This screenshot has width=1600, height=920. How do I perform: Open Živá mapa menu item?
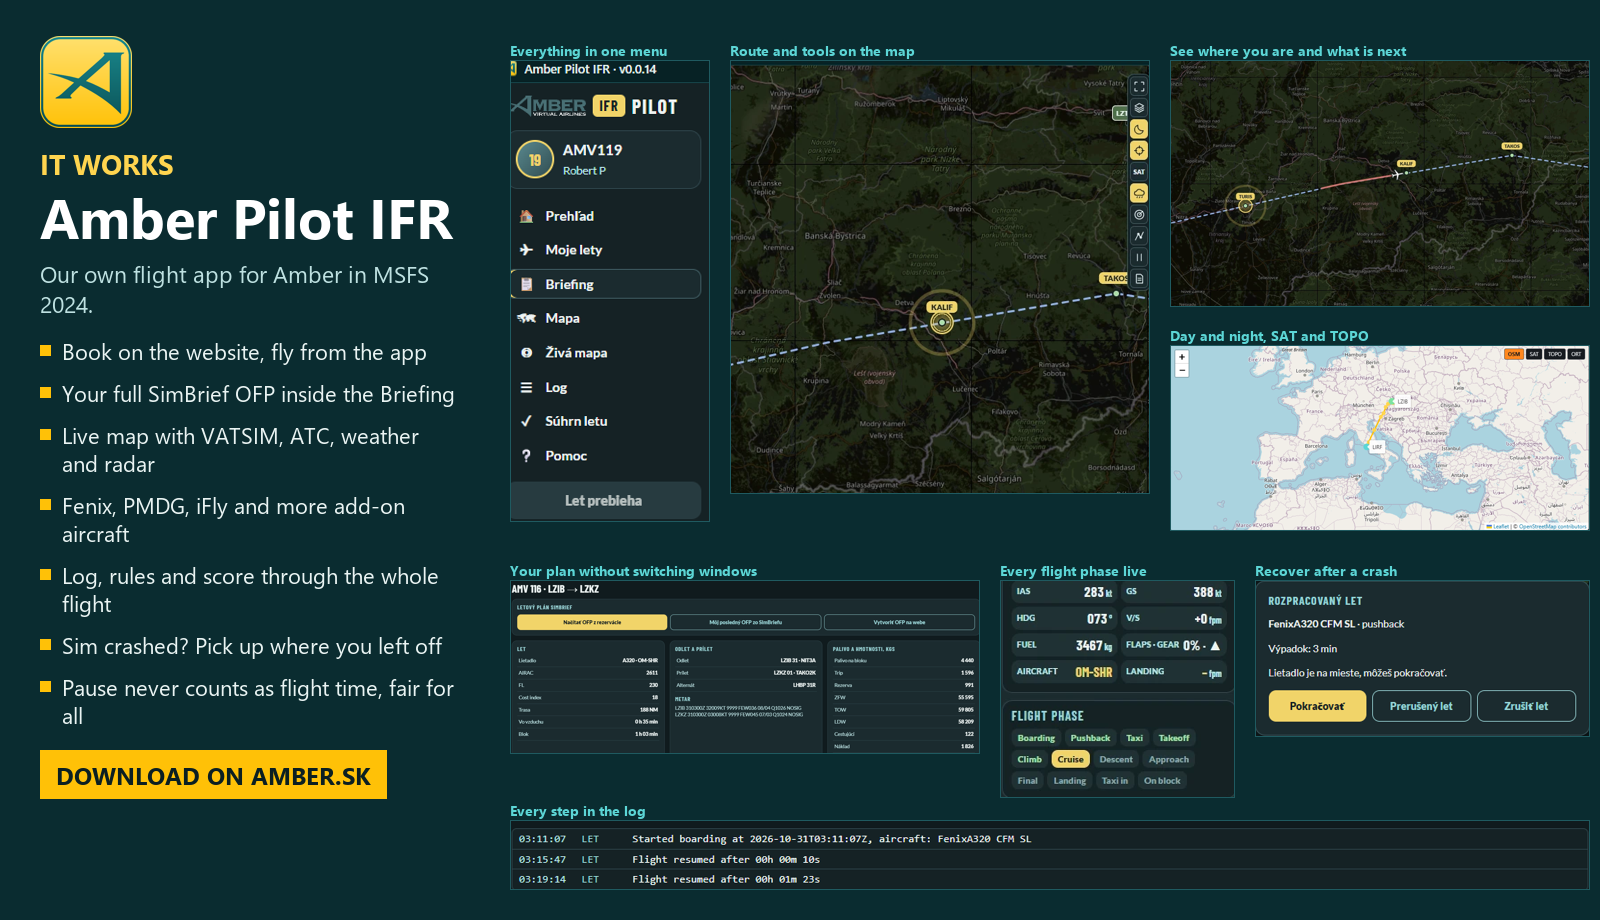tap(606, 353)
